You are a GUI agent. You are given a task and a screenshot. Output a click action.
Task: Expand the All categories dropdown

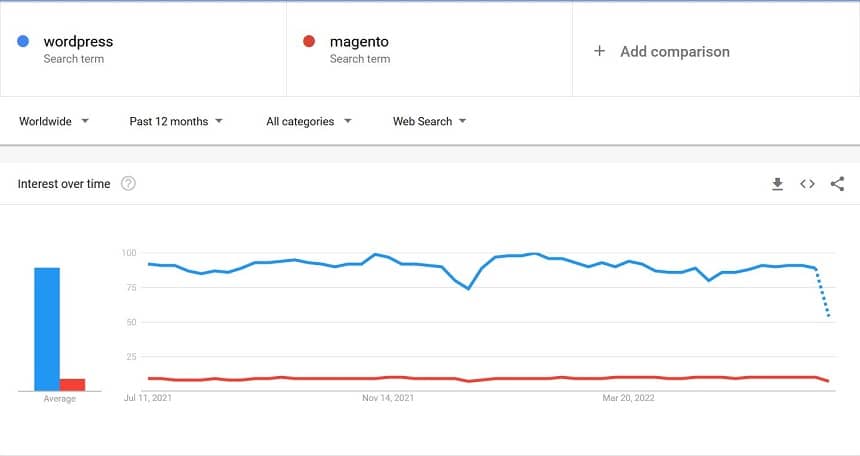pyautogui.click(x=308, y=121)
